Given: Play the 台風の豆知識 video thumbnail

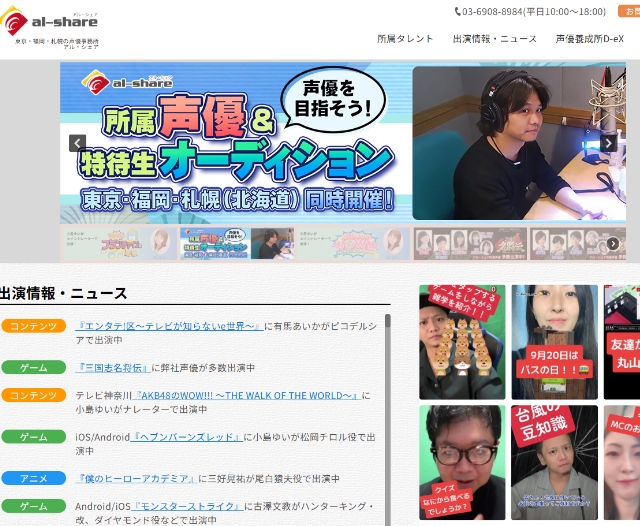Looking at the screenshot, I should [554, 461].
